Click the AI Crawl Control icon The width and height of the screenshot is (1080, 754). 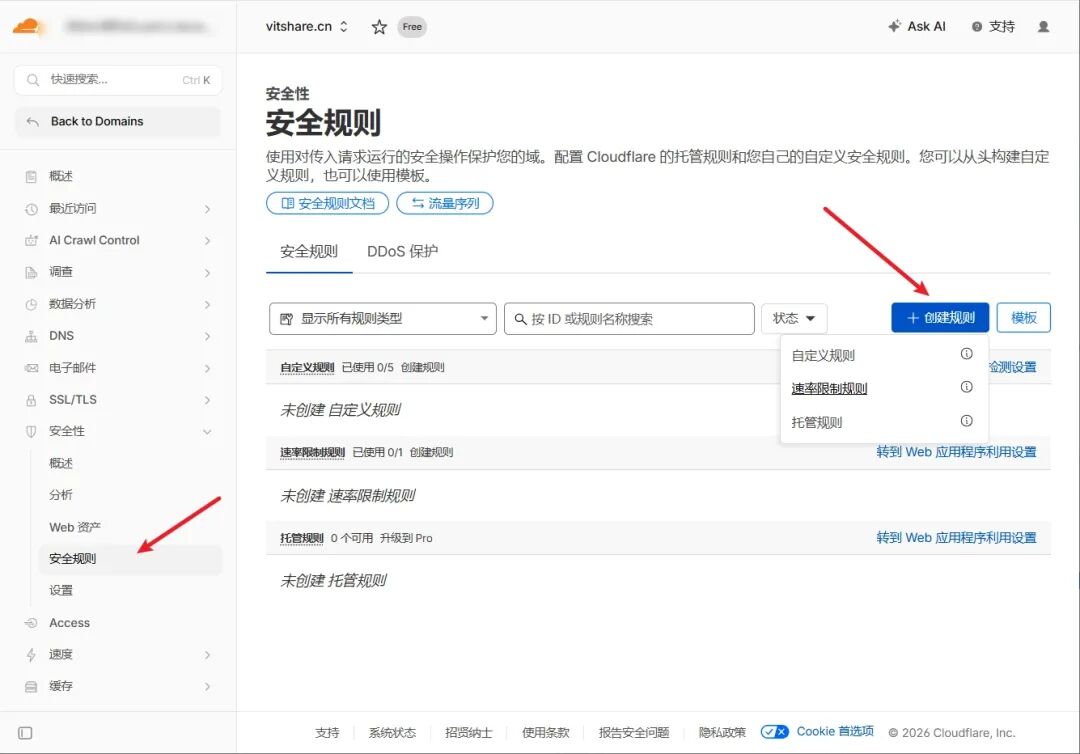point(31,240)
